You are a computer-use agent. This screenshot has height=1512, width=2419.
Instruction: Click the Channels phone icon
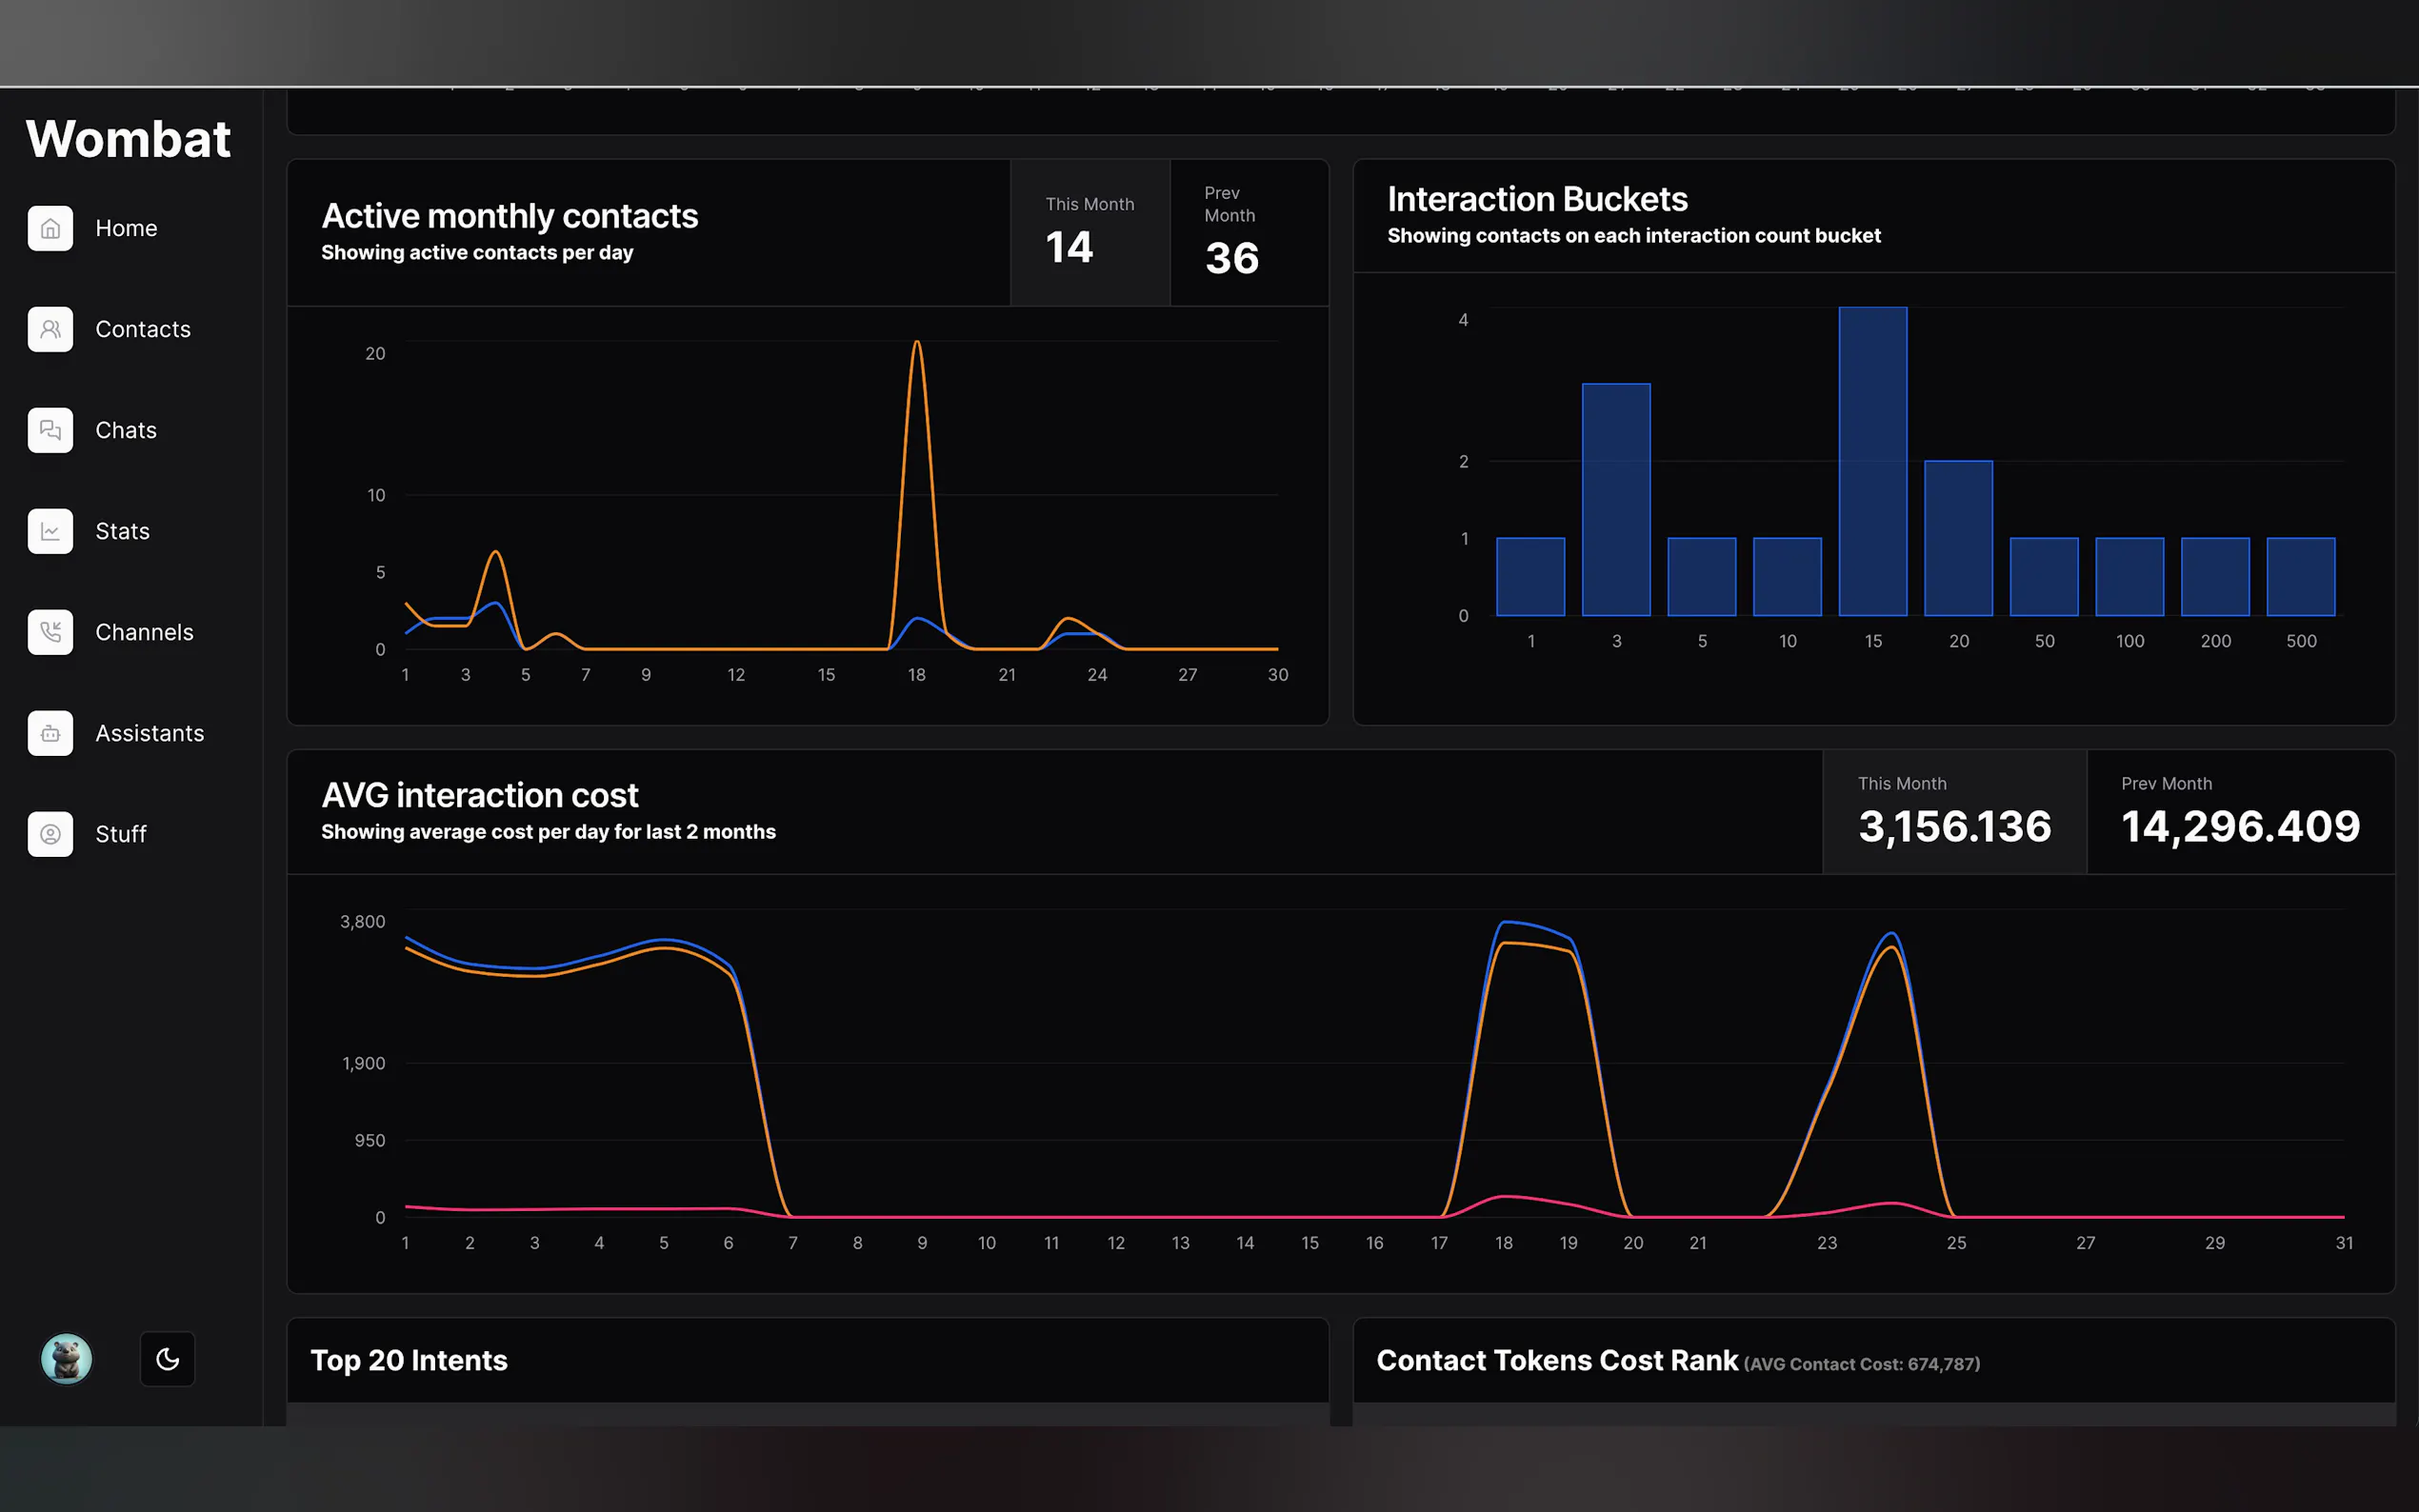click(50, 633)
